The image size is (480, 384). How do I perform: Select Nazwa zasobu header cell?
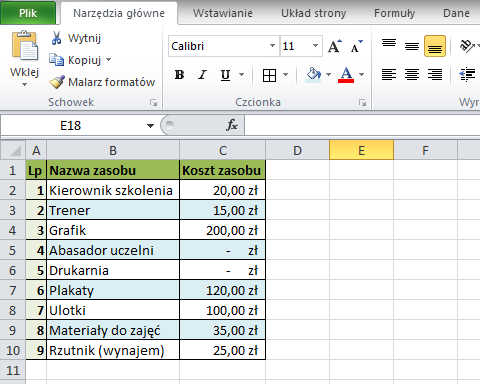click(113, 170)
